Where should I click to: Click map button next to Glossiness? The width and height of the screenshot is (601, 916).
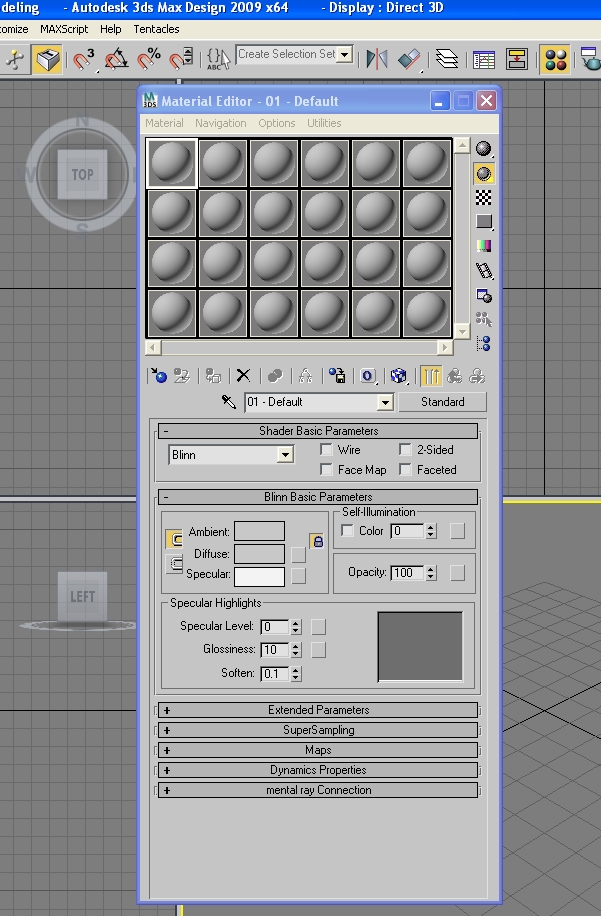click(318, 650)
